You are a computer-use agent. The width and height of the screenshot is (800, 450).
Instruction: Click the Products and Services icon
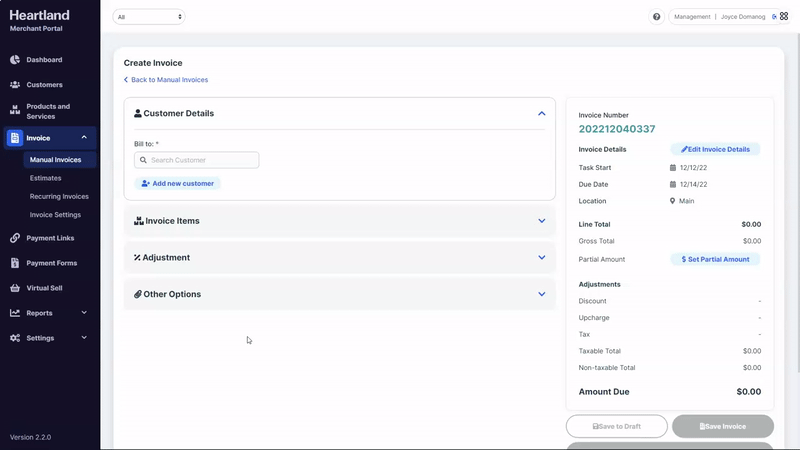pyautogui.click(x=15, y=111)
